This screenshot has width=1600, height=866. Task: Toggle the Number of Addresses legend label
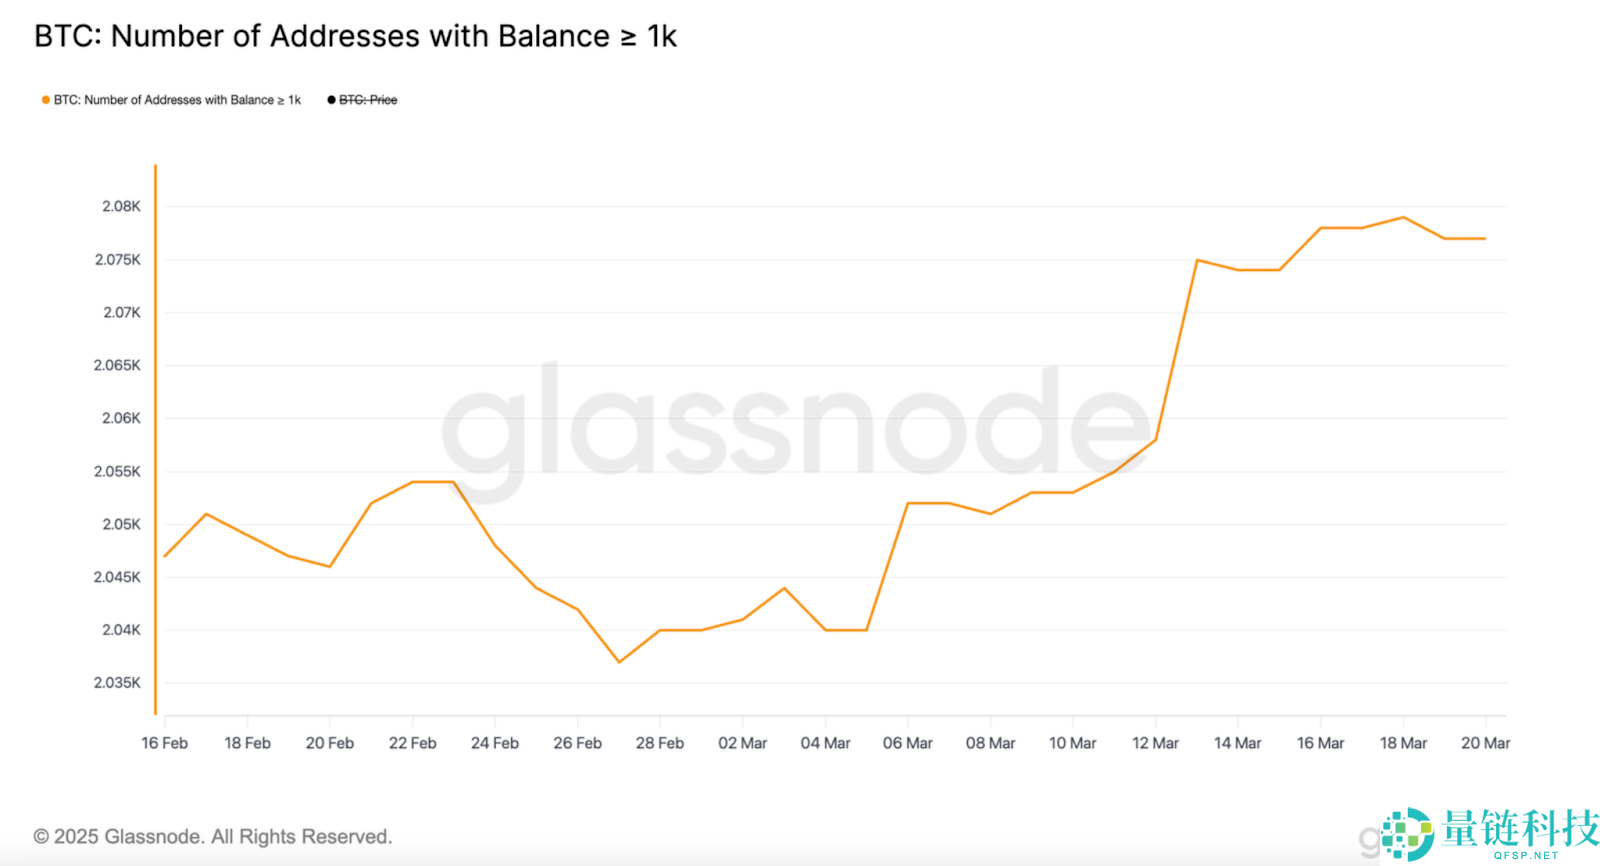(177, 100)
